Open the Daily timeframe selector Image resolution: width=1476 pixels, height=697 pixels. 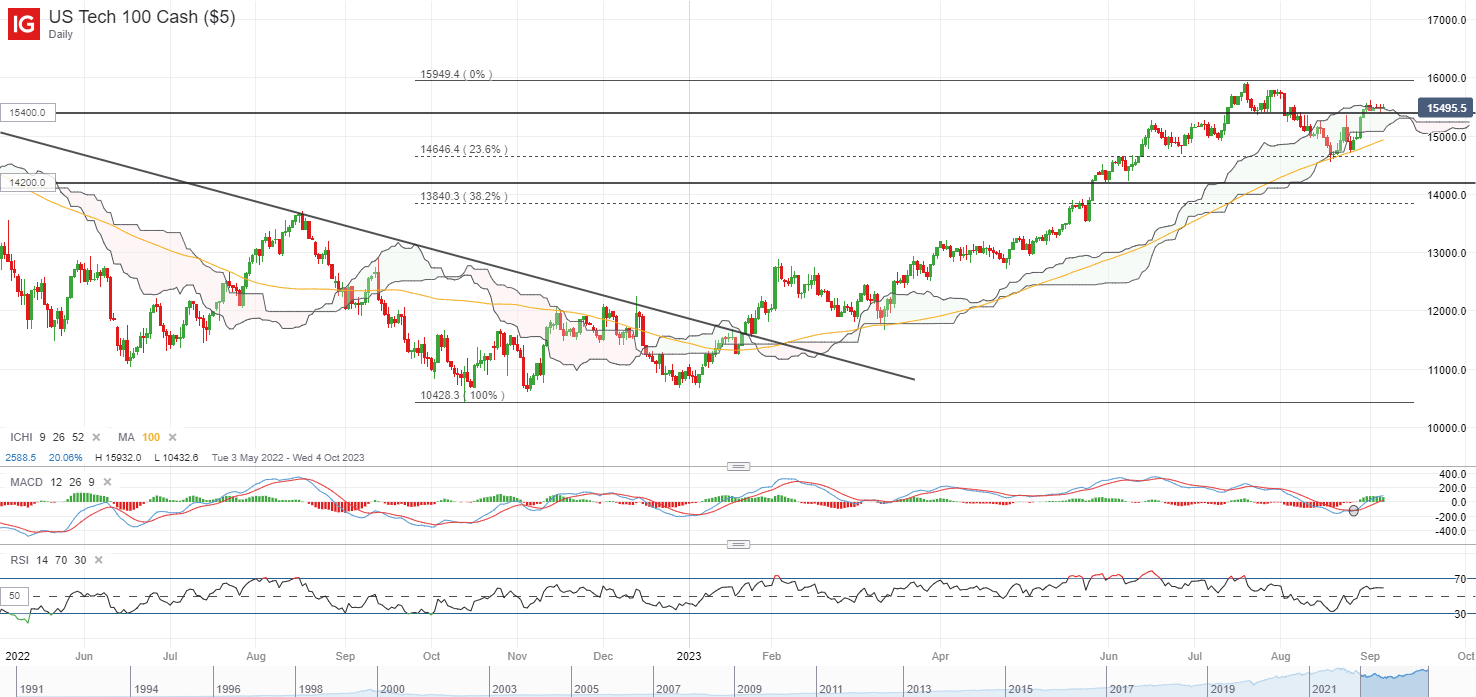[62, 35]
